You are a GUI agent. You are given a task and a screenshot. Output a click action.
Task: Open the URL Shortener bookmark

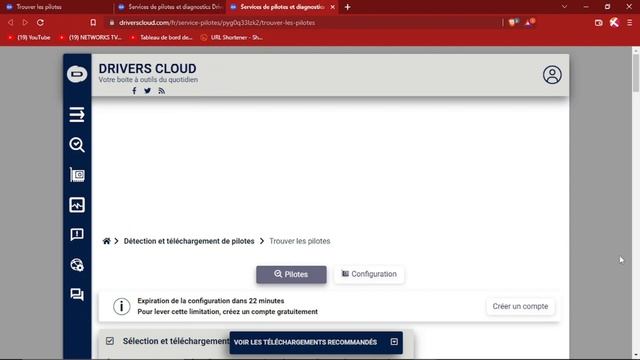[x=232, y=38]
